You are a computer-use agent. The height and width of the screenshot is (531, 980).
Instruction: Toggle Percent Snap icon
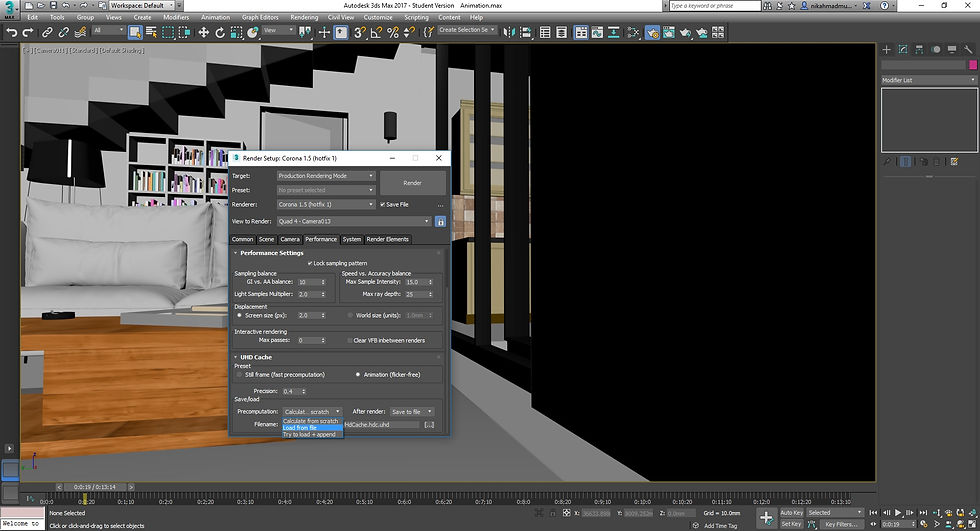click(392, 32)
